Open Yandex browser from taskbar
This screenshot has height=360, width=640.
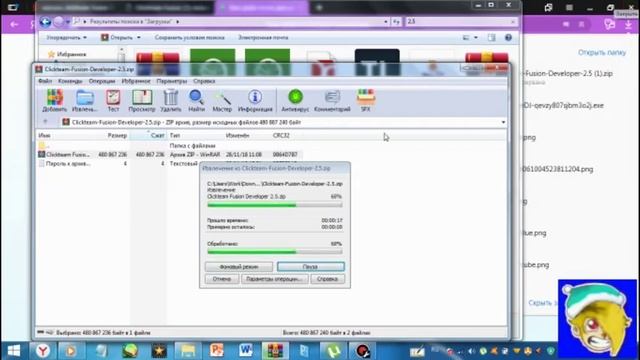click(43, 351)
